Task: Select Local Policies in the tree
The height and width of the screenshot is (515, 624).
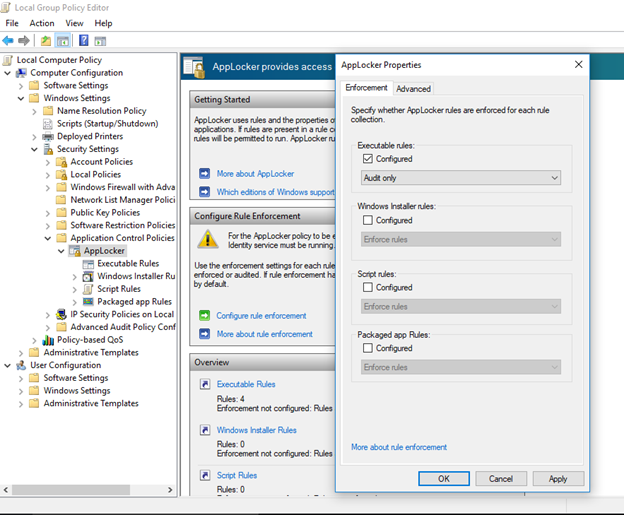Action: click(96, 174)
